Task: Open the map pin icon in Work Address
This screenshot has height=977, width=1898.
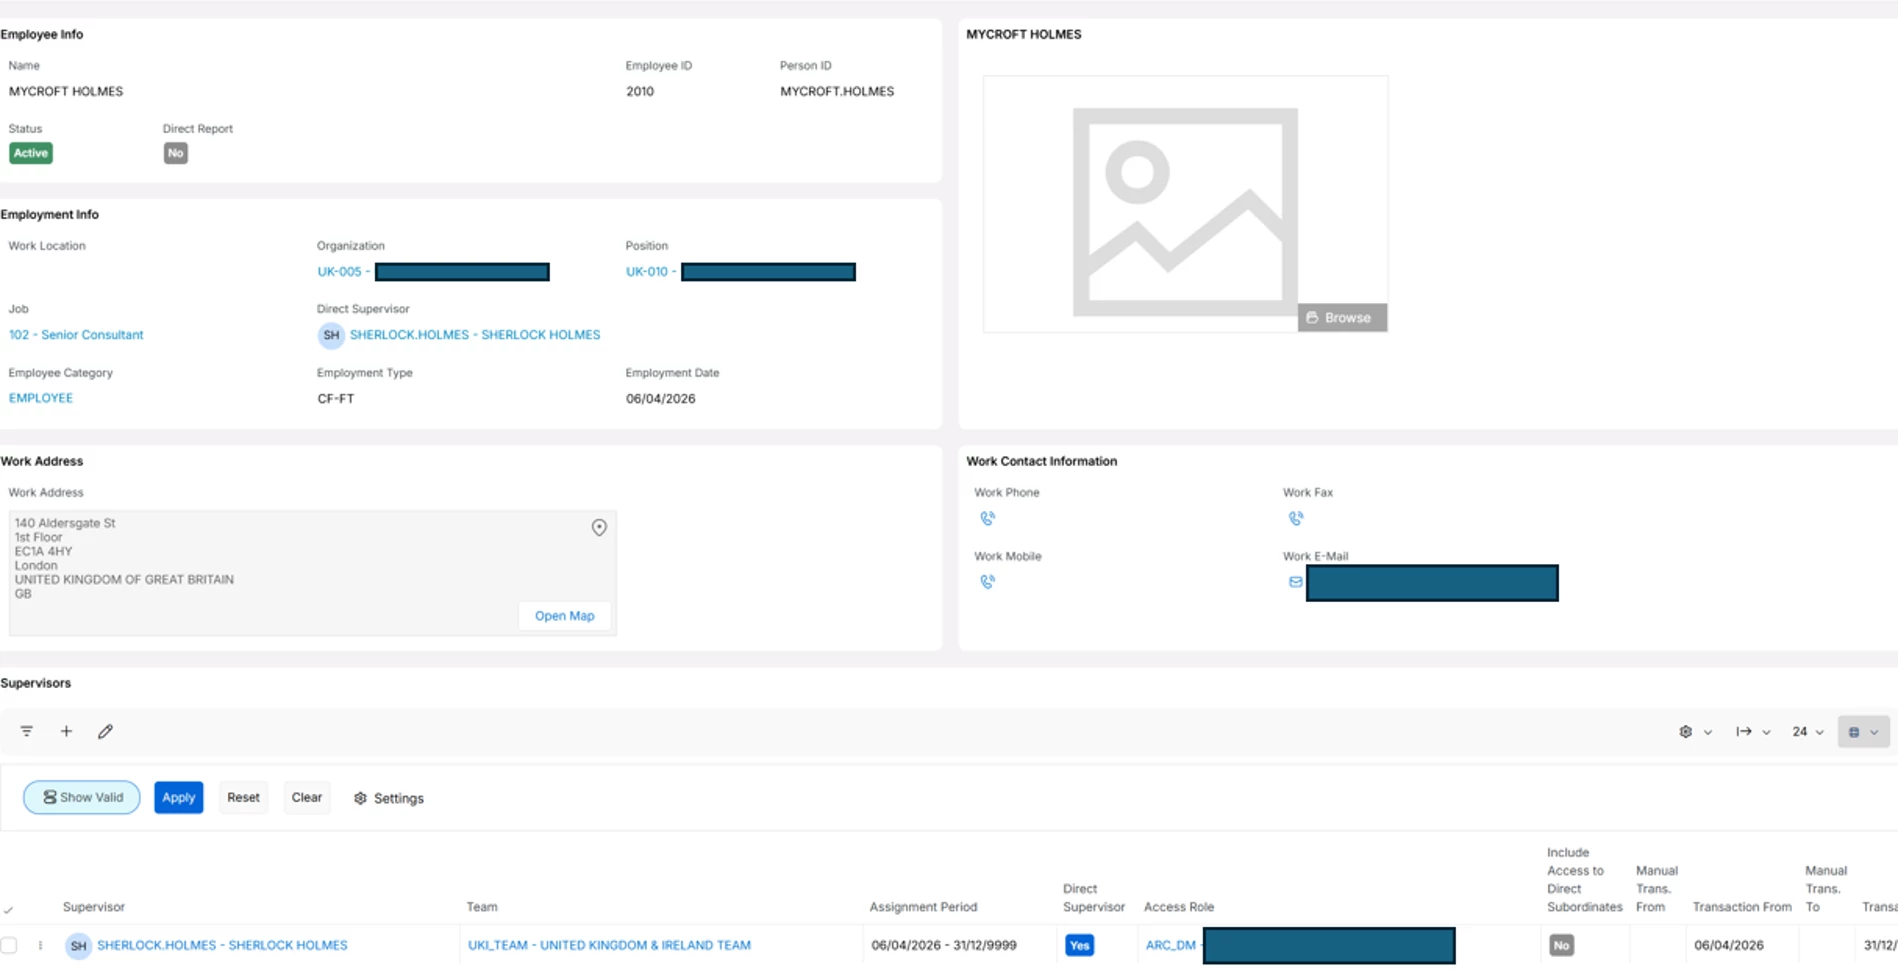Action: 599,527
